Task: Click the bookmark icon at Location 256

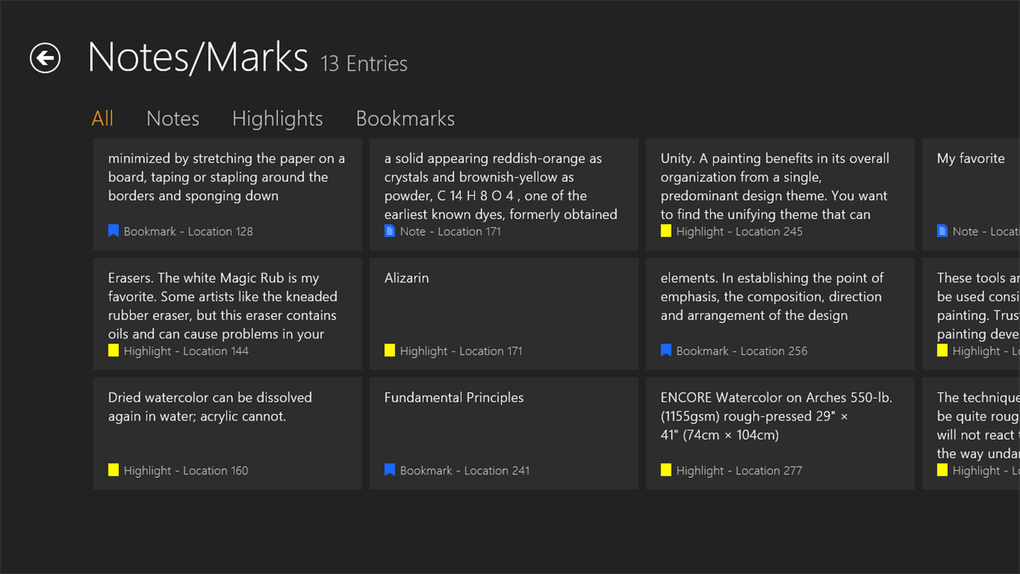Action: 666,351
